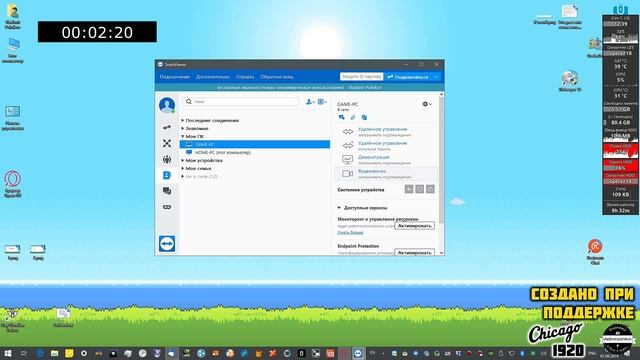Click the TeamViewer logo at sidebar bottom

click(167, 244)
